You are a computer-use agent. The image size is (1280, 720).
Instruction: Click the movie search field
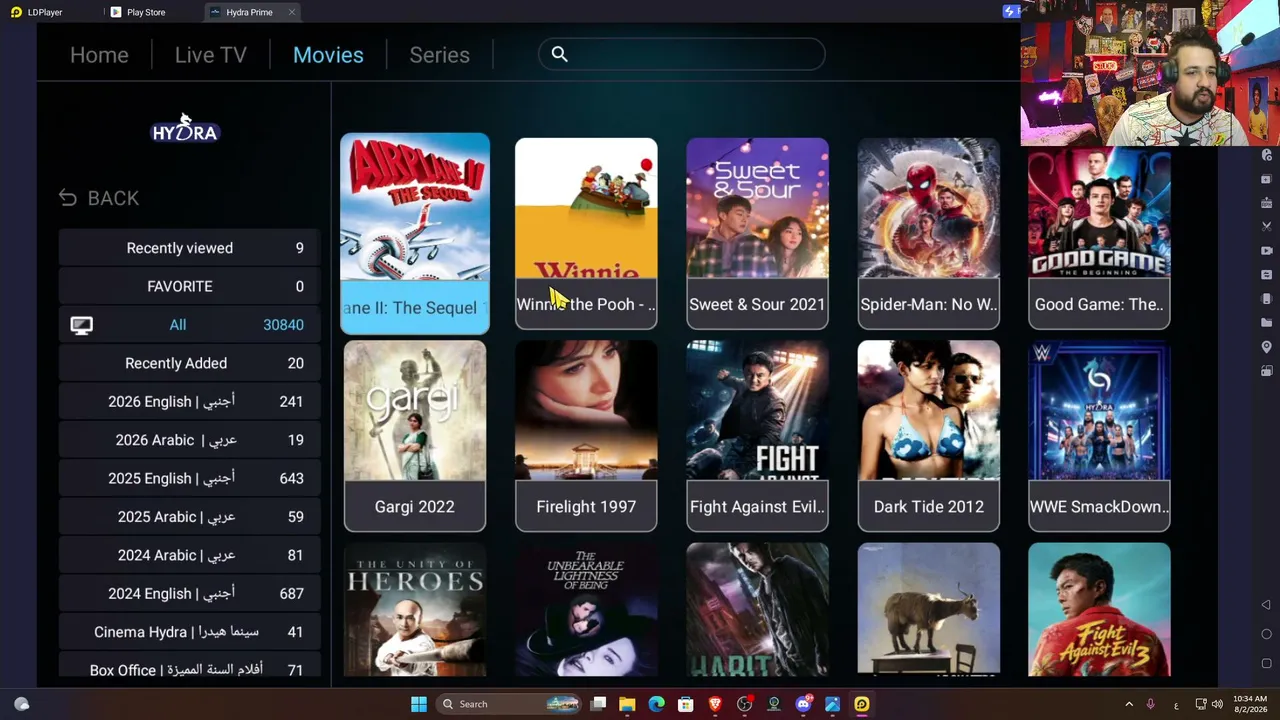tap(682, 54)
